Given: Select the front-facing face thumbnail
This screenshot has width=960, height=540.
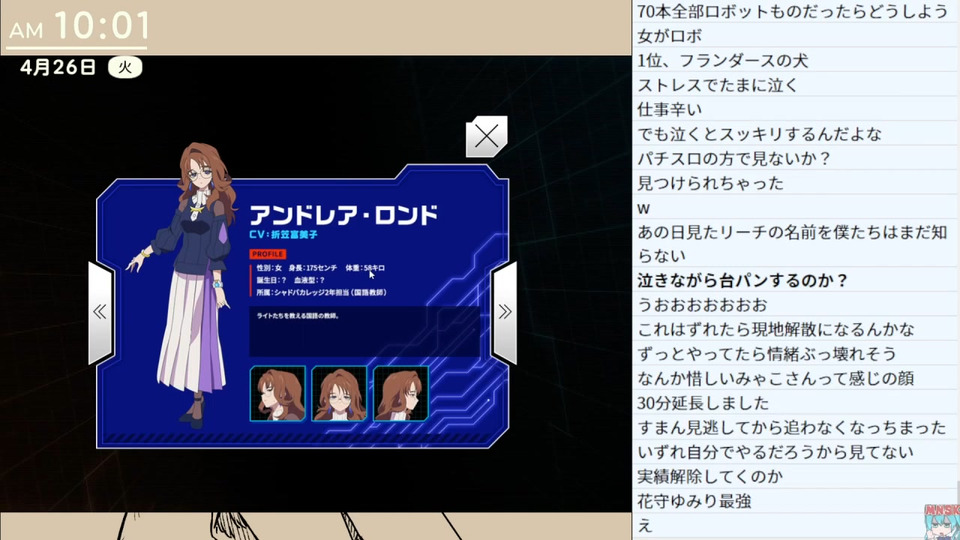Looking at the screenshot, I should (339, 394).
